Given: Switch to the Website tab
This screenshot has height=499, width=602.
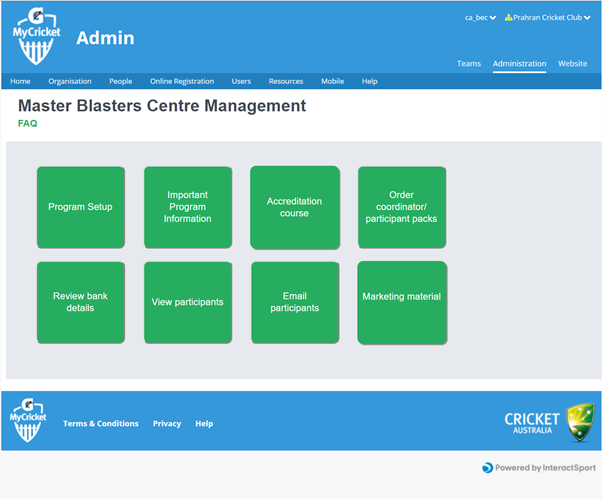Looking at the screenshot, I should click(572, 64).
